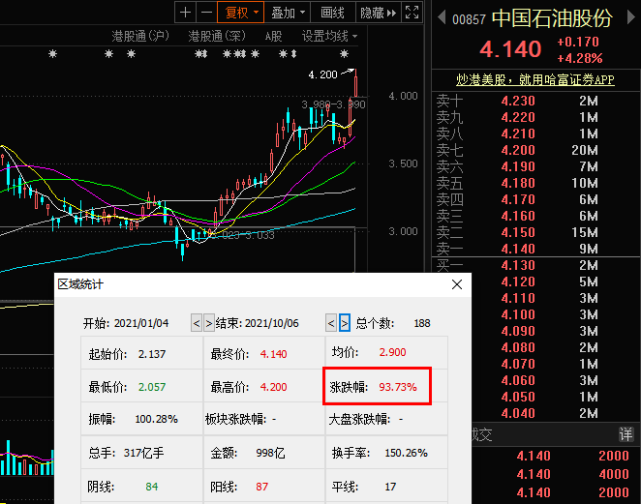Move start date later with right arrow
Image resolution: width=641 pixels, height=504 pixels.
(208, 323)
